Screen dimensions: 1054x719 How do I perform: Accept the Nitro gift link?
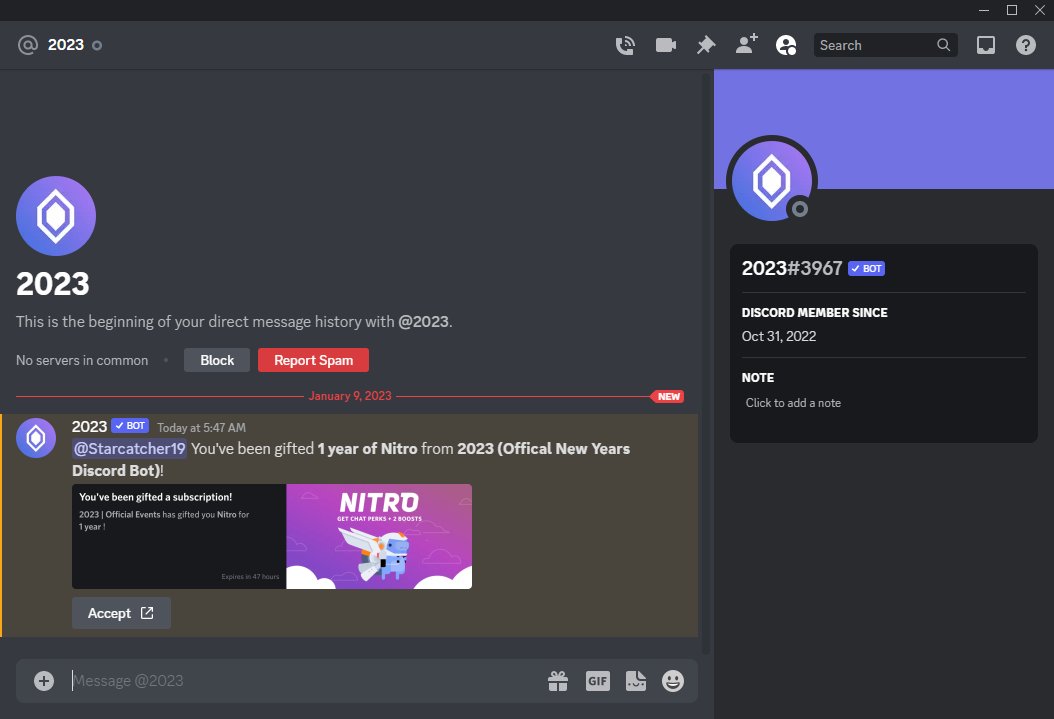coord(121,613)
